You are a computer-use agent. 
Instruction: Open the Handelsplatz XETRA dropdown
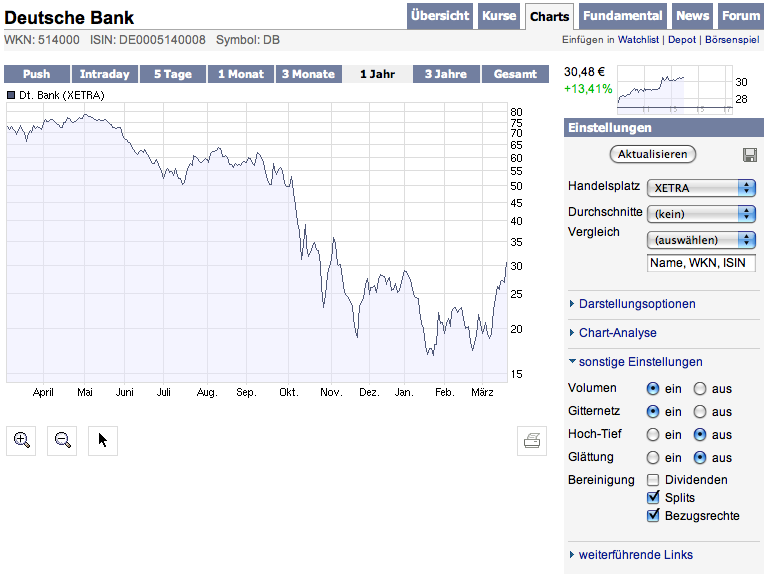coord(701,188)
